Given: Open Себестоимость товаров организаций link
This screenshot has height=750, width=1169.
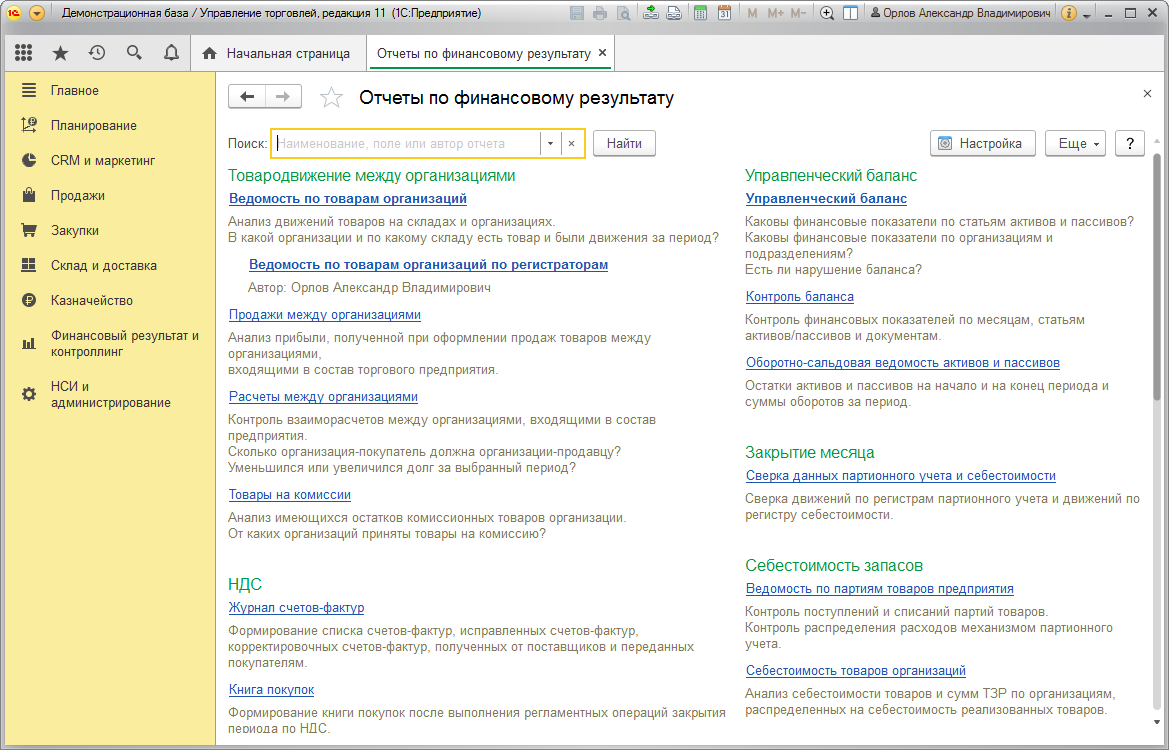Looking at the screenshot, I should coord(856,671).
